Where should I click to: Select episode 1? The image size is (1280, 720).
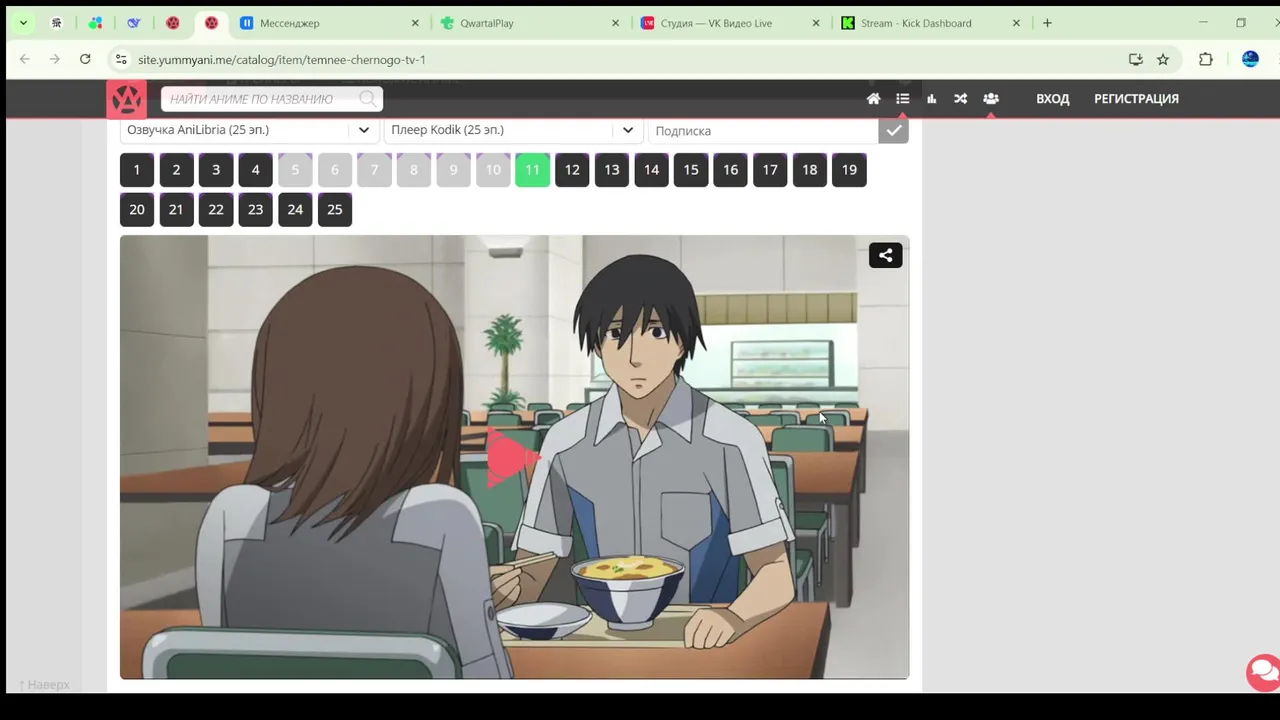[137, 170]
